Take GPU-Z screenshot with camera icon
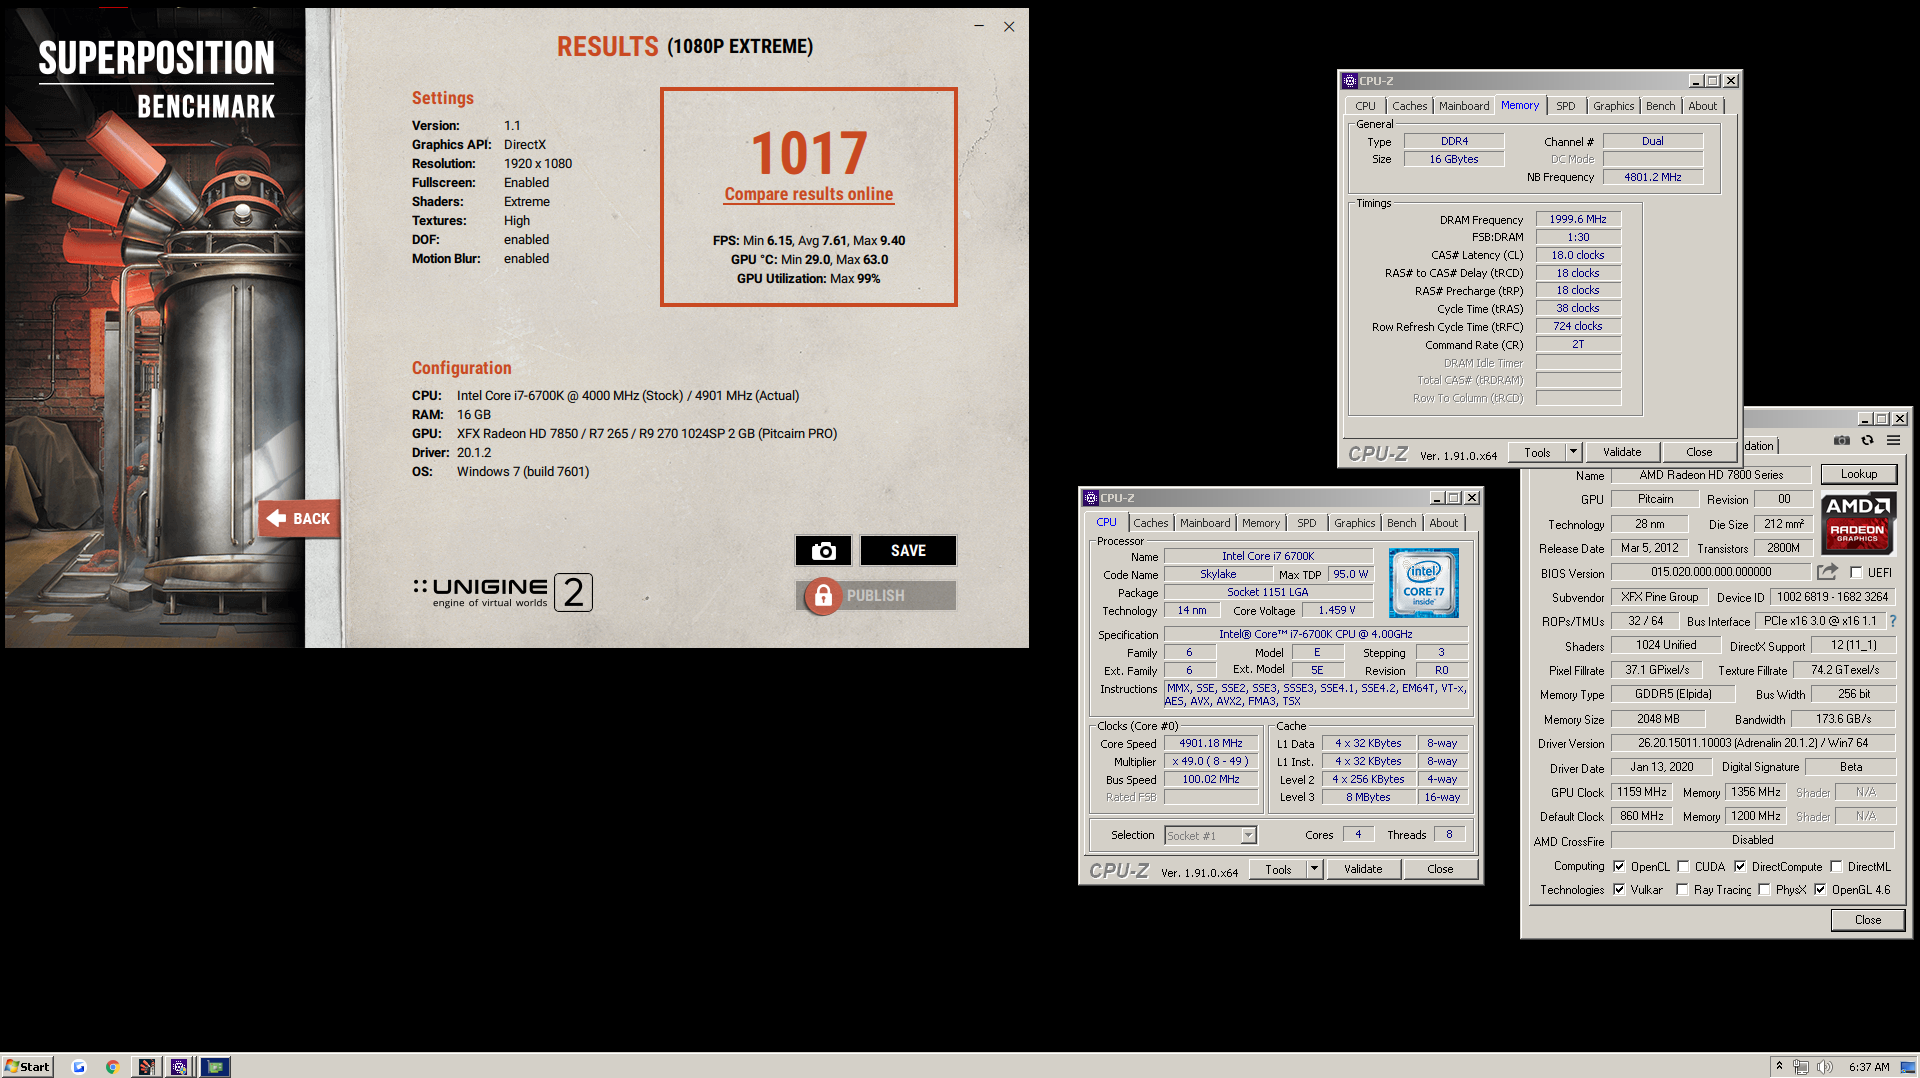Image resolution: width=1920 pixels, height=1078 pixels. (1842, 440)
